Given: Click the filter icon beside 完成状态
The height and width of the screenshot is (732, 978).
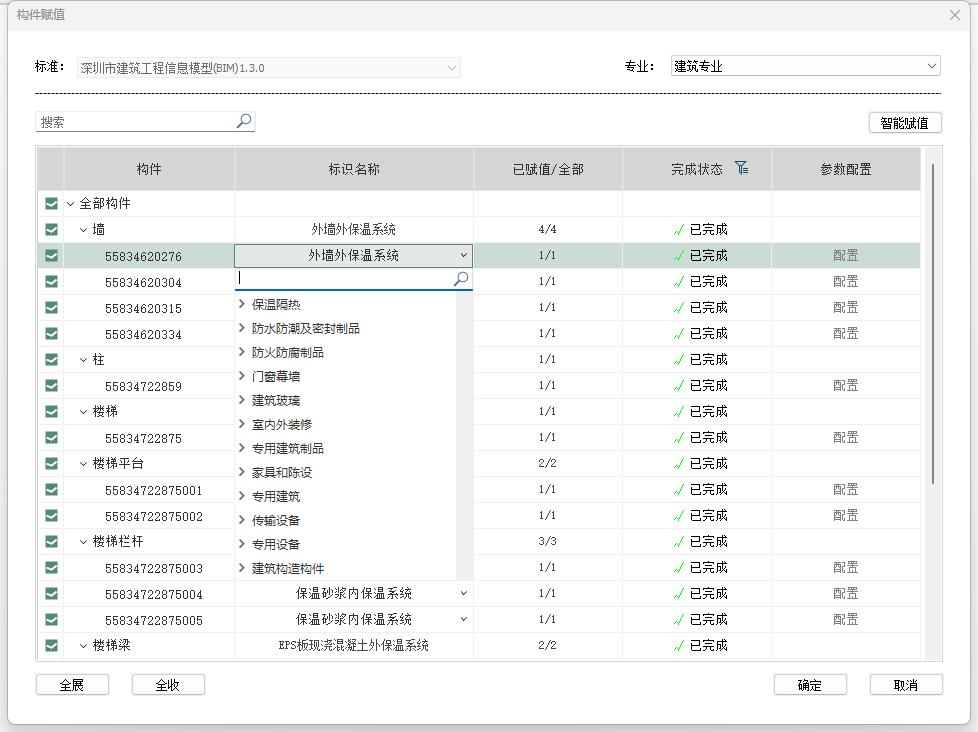Looking at the screenshot, I should coord(740,169).
